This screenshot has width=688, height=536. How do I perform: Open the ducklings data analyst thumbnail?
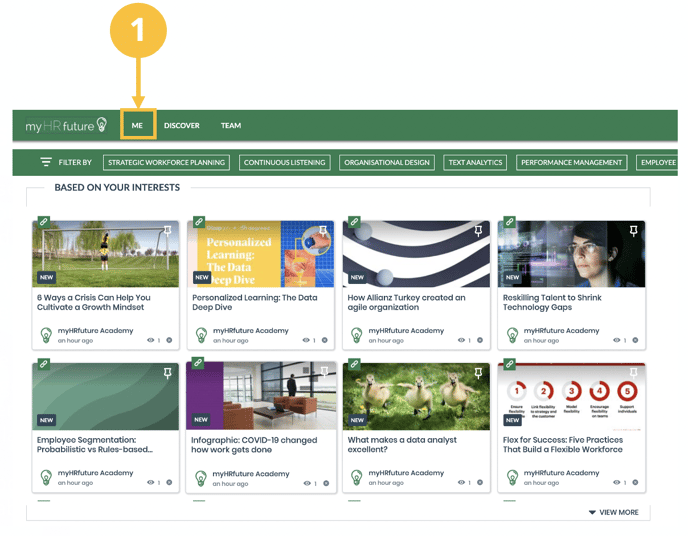[x=416, y=397]
